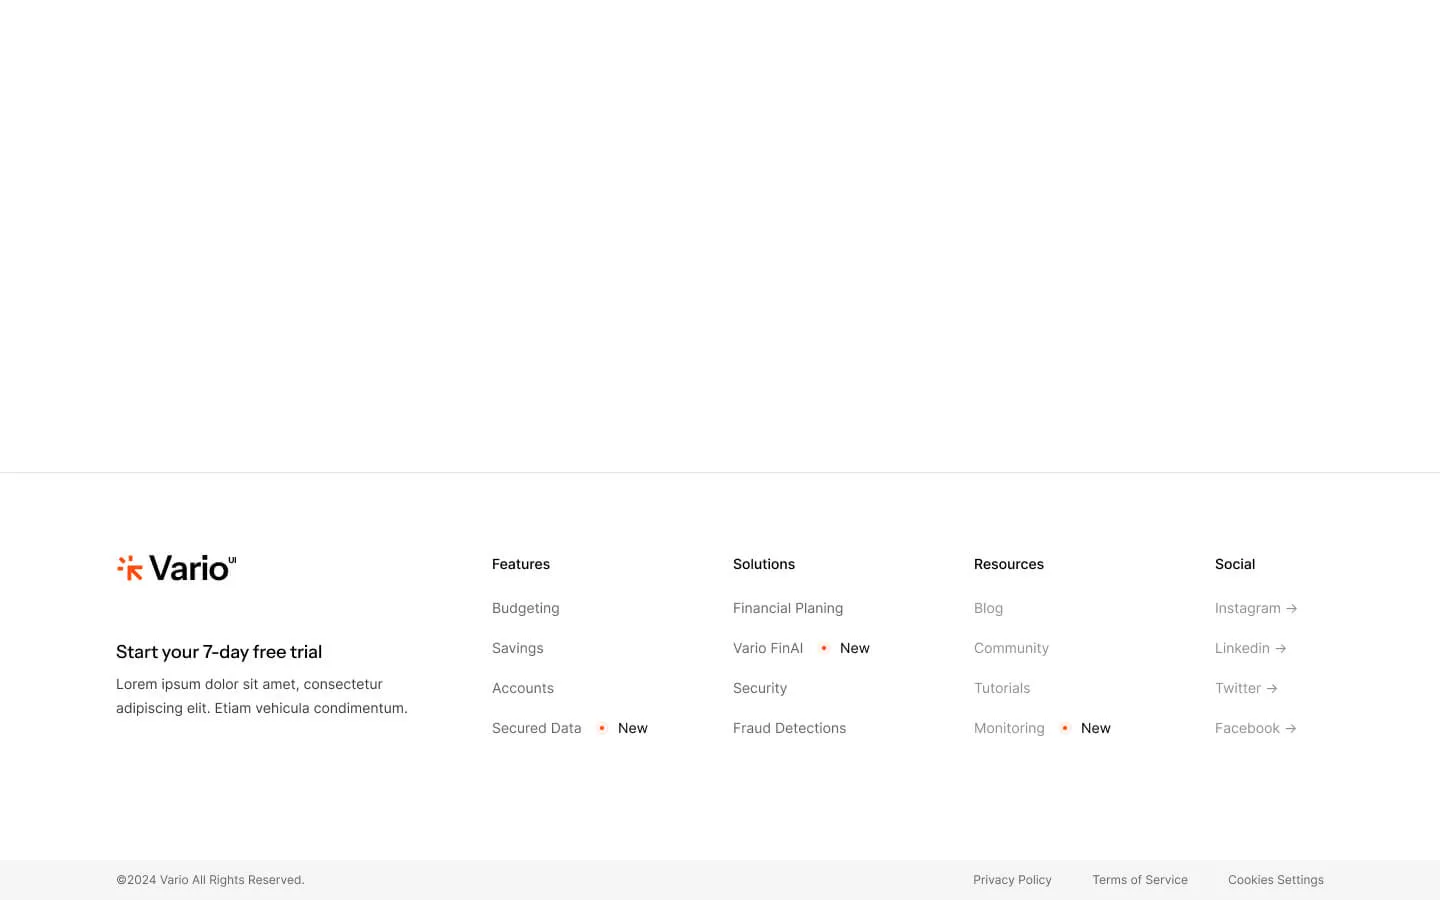1440x900 pixels.
Task: Go to the Vario FinAI page
Action: point(767,648)
